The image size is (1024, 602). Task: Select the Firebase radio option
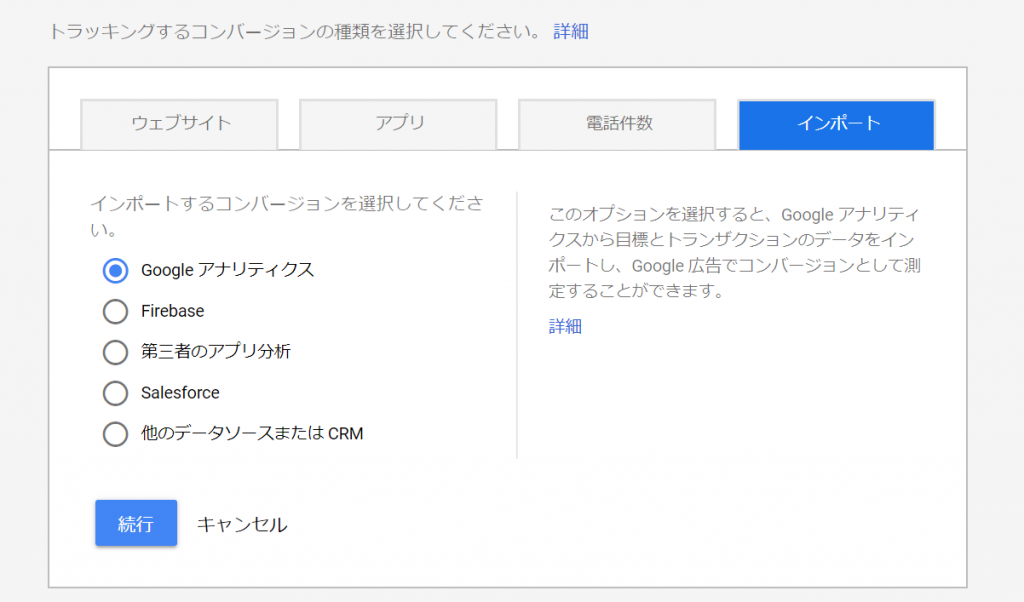116,311
